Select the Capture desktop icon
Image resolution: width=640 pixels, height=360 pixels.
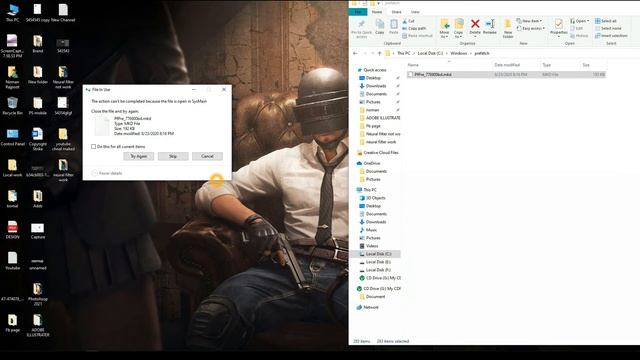pos(38,230)
